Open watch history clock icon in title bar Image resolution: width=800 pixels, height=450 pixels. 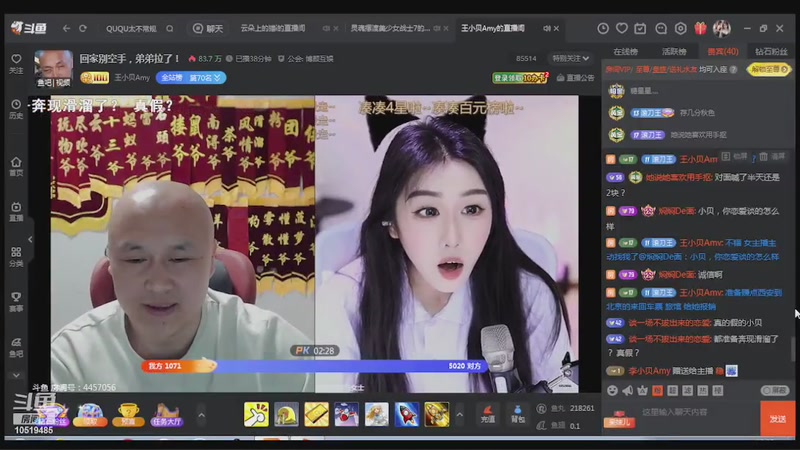tap(603, 29)
